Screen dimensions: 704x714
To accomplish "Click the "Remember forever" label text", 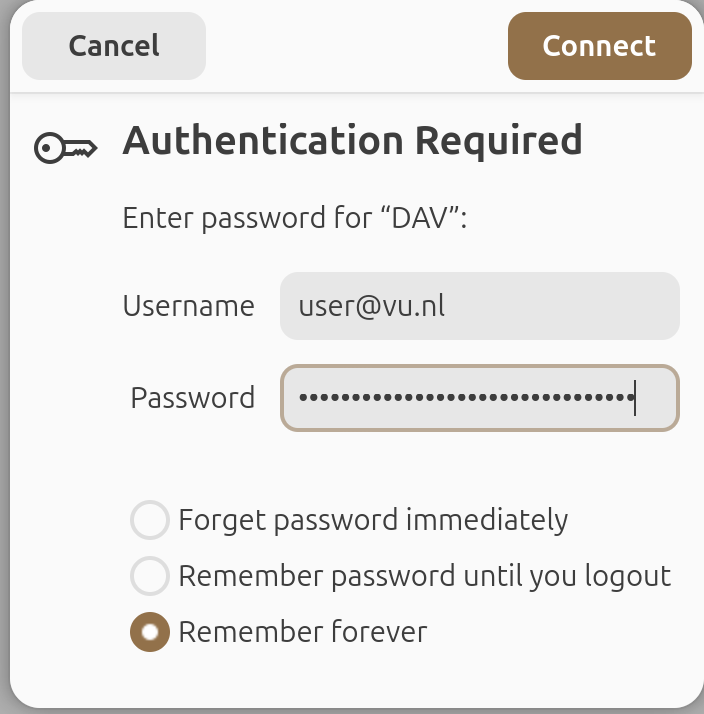I will point(302,632).
